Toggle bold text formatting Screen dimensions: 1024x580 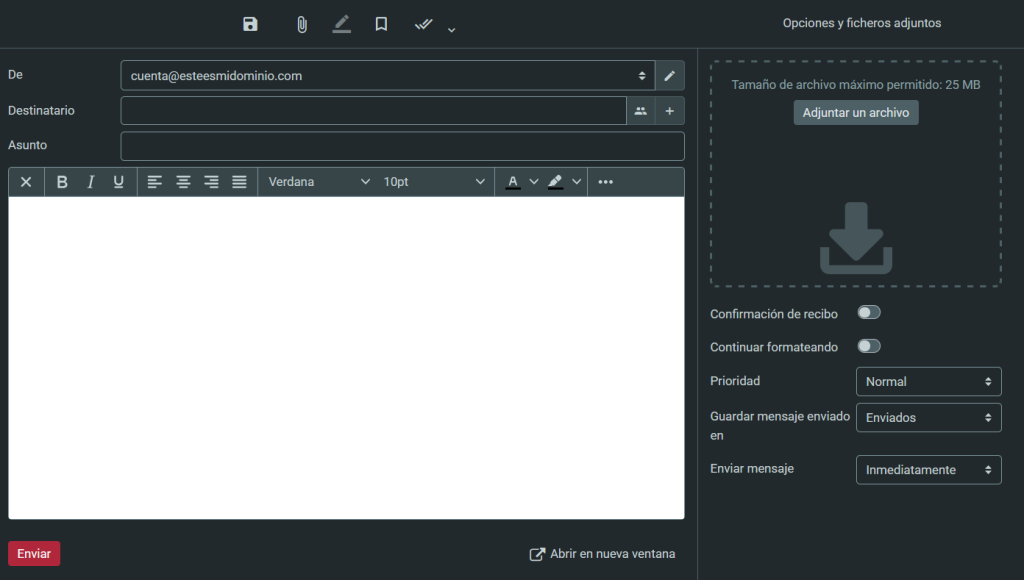[x=62, y=182]
